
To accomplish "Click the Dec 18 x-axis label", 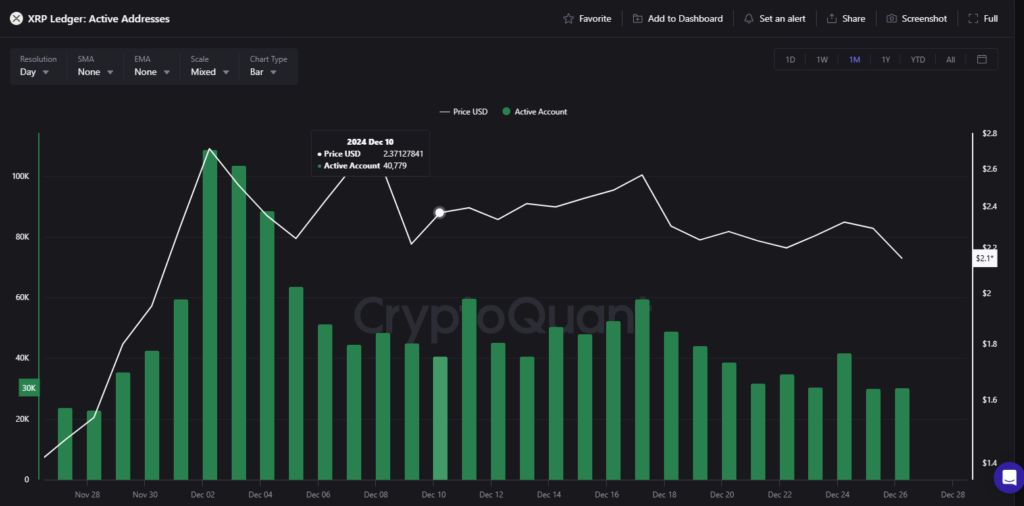I will (x=664, y=494).
